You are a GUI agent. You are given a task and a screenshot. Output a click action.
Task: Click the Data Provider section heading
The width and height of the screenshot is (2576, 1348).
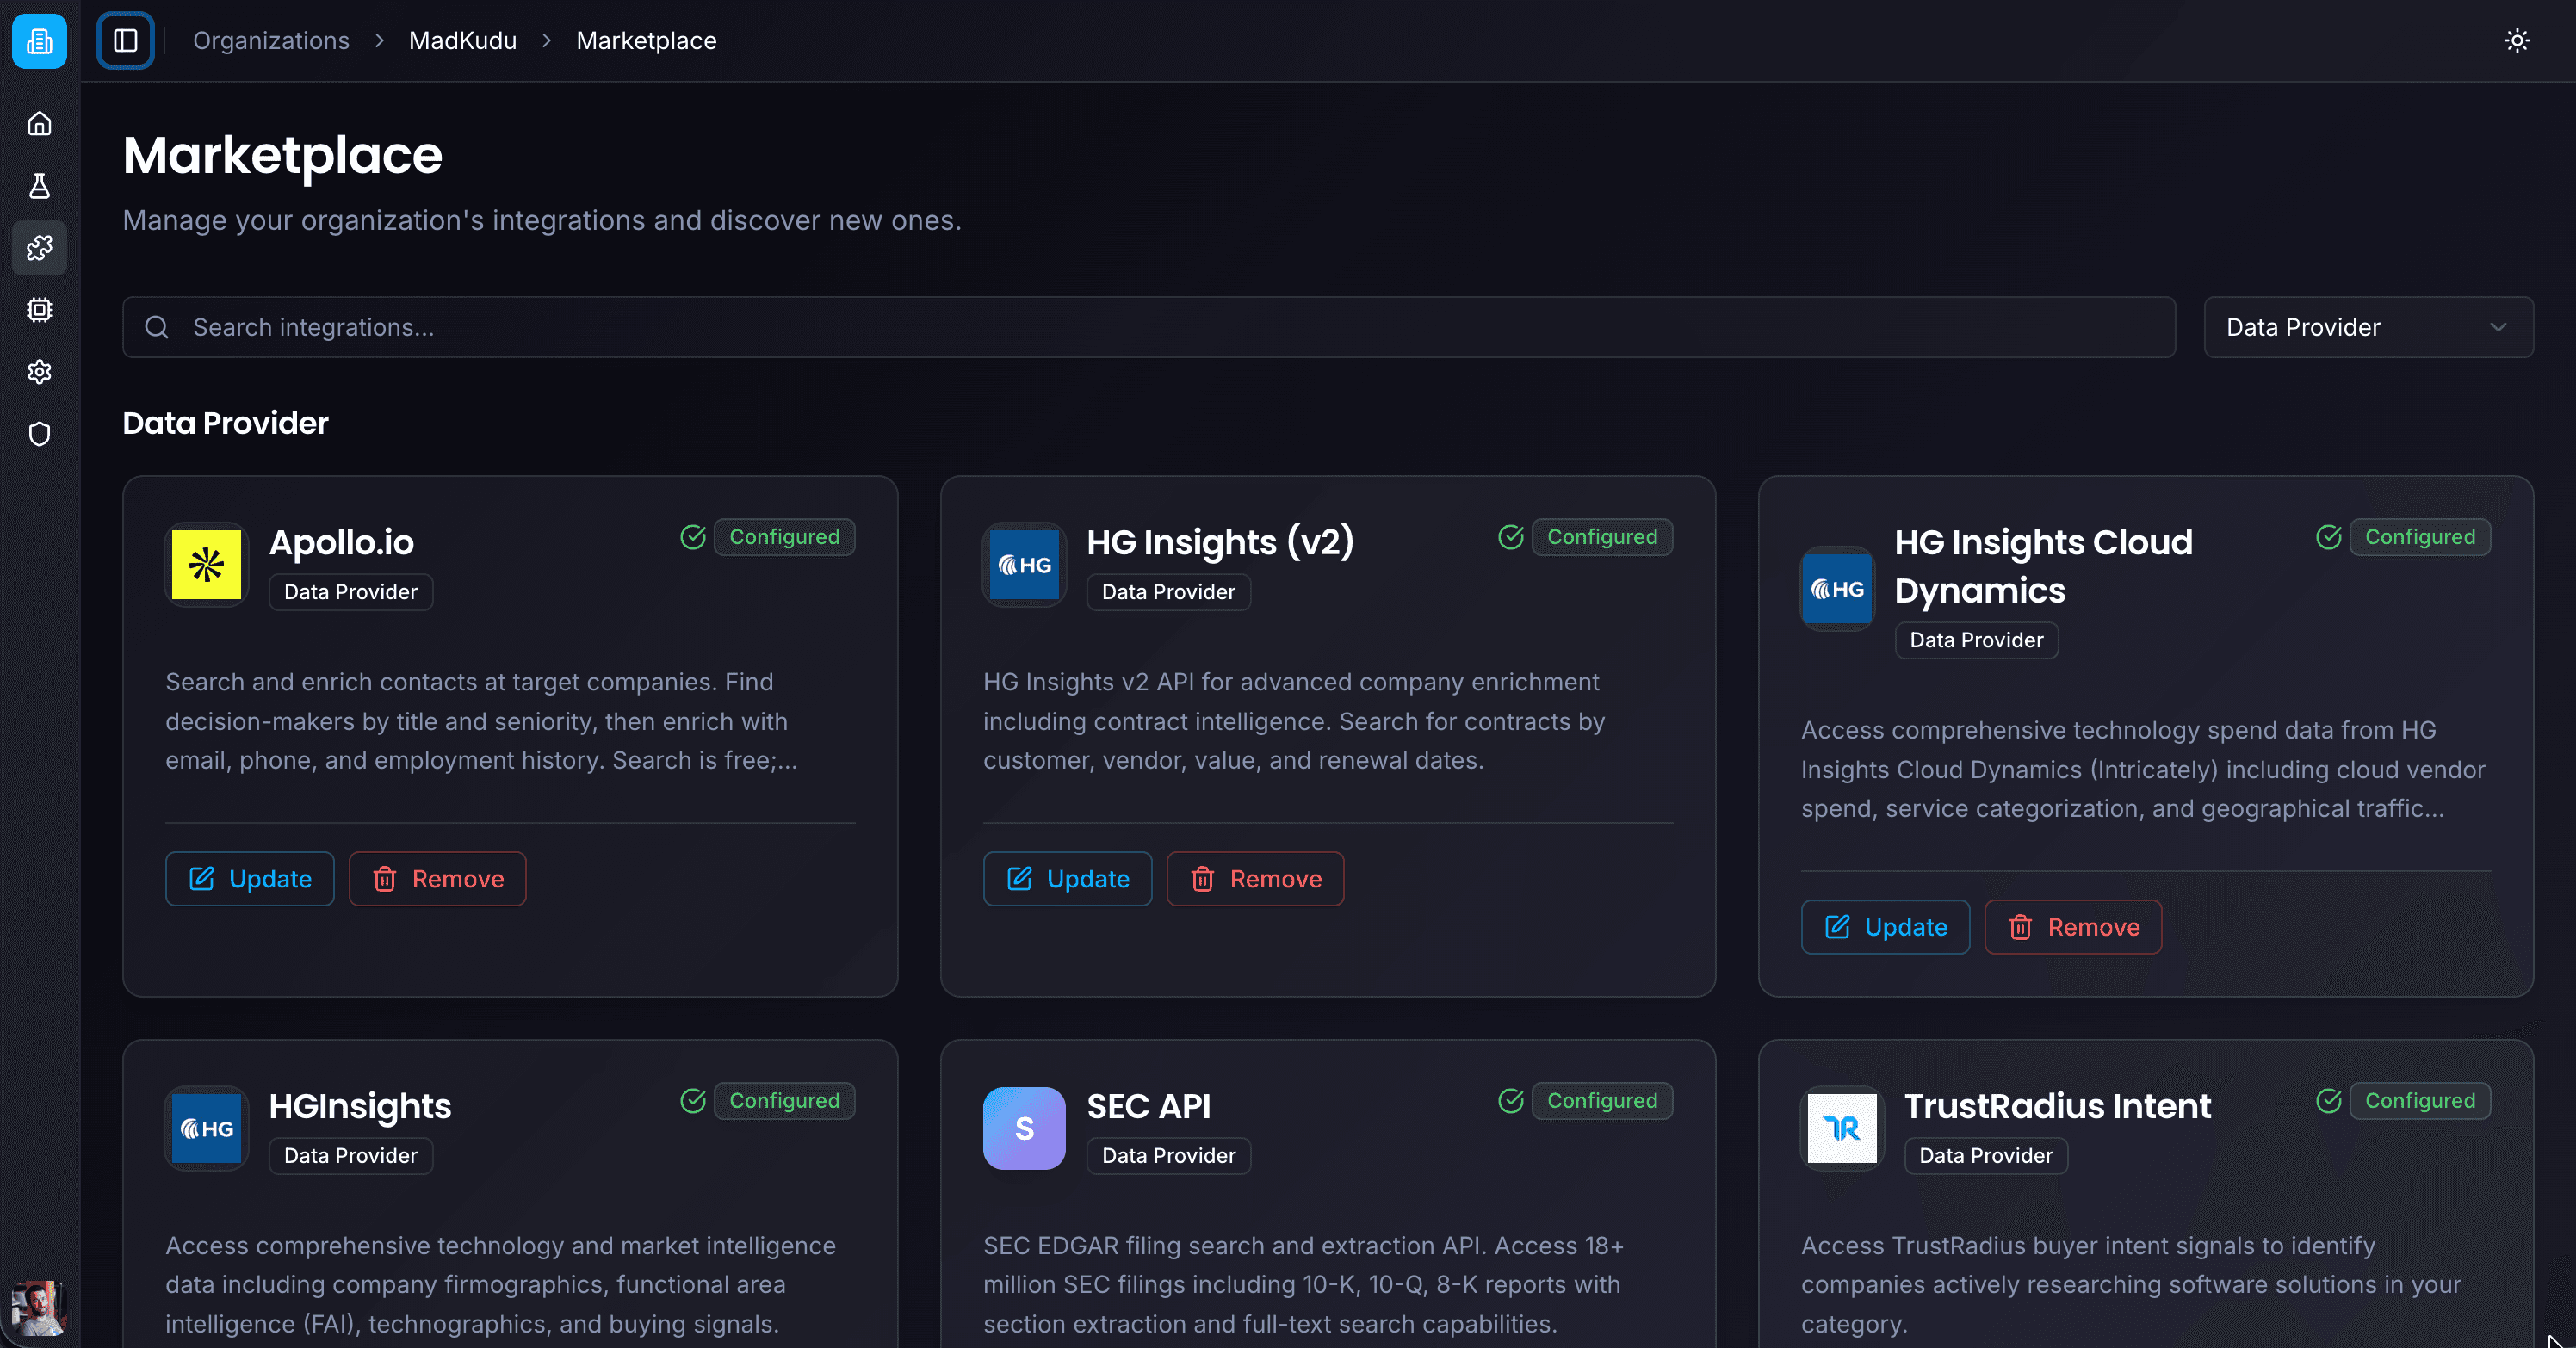pos(225,423)
